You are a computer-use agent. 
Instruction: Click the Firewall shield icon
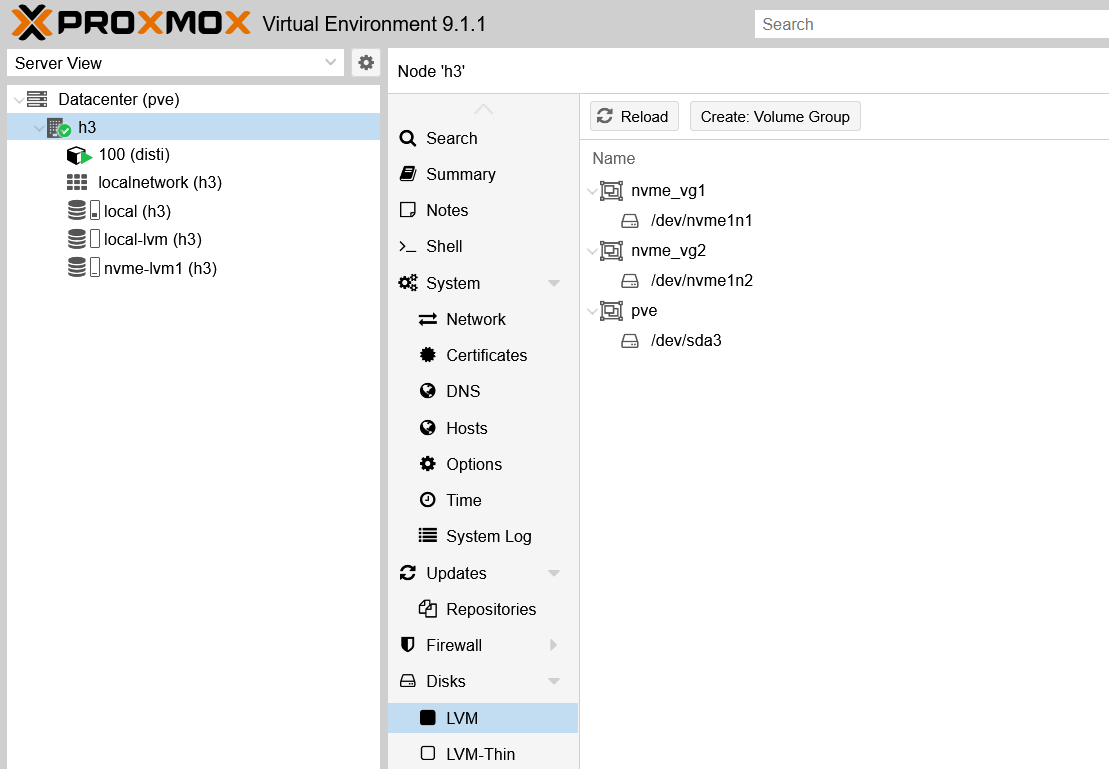point(408,645)
